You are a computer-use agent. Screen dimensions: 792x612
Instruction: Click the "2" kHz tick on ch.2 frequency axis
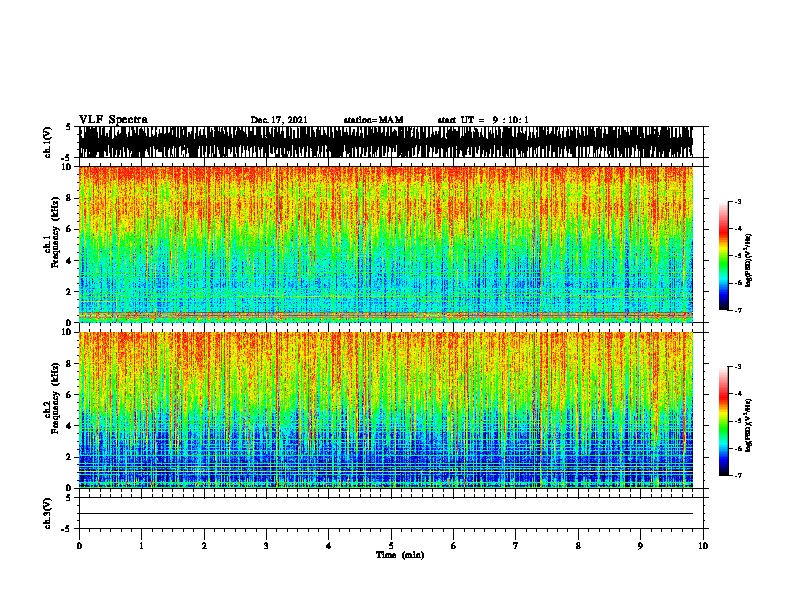tap(70, 457)
